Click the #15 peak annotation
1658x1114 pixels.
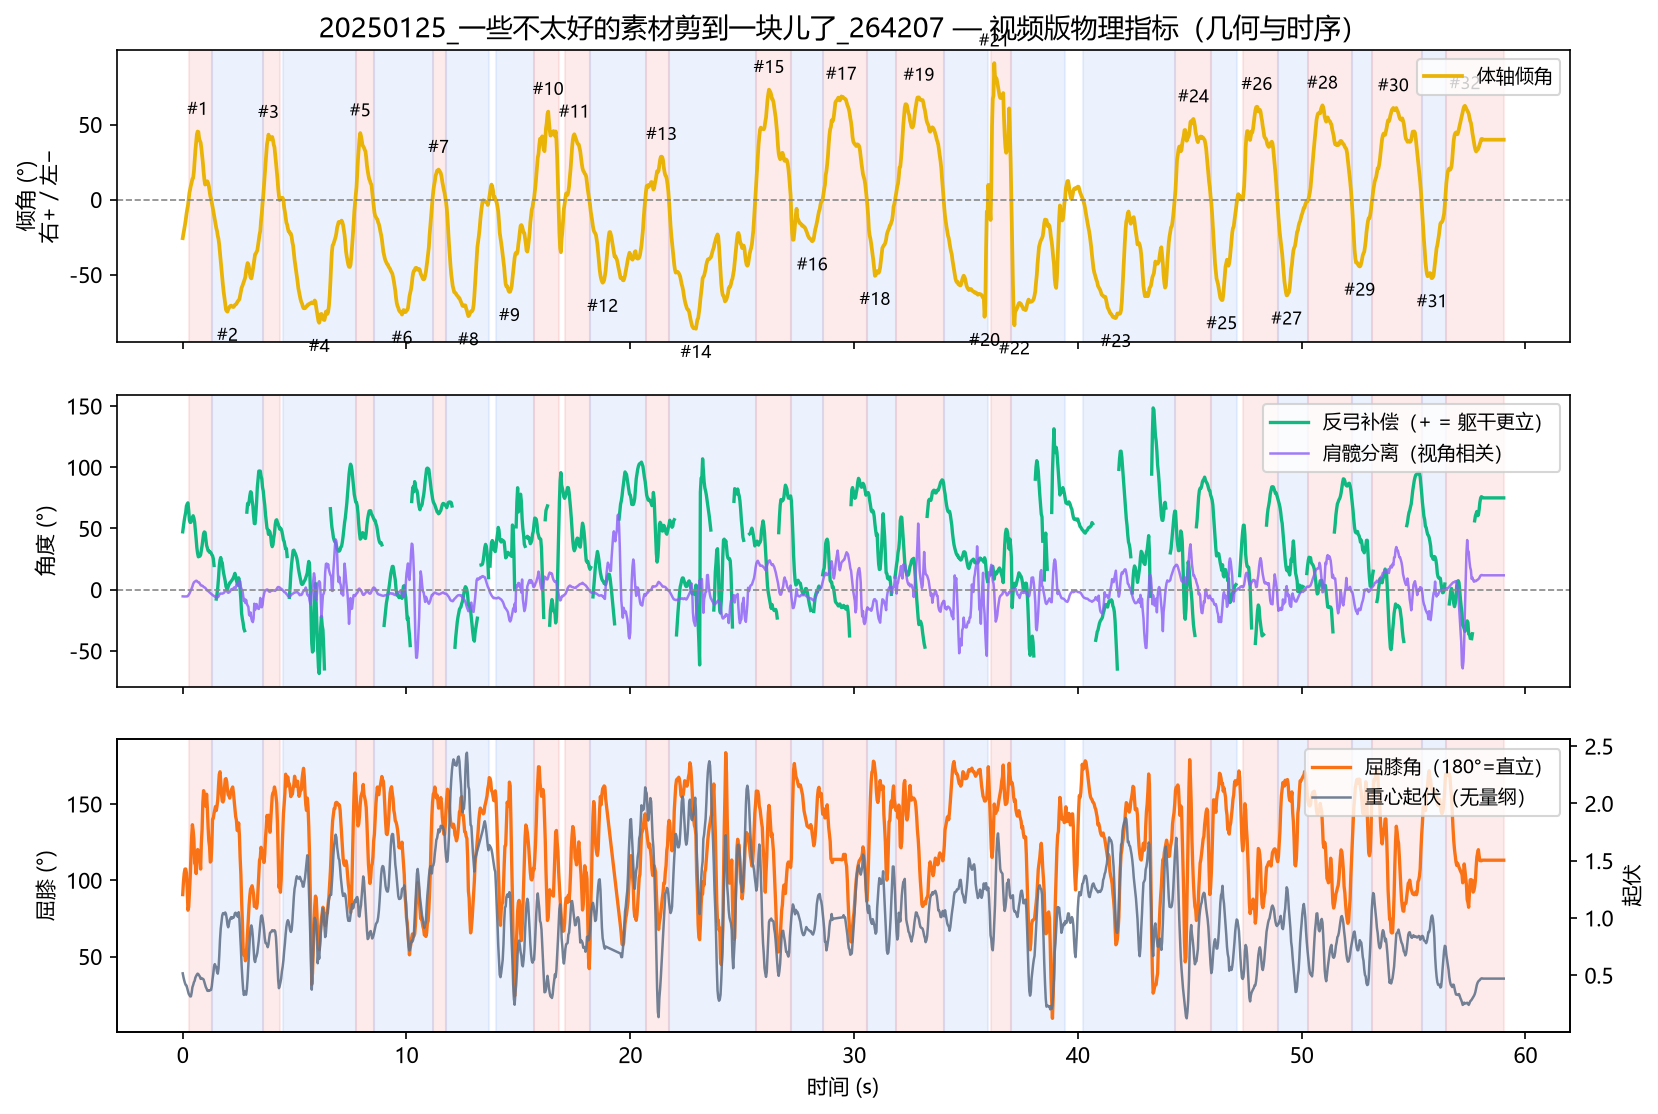coord(769,66)
